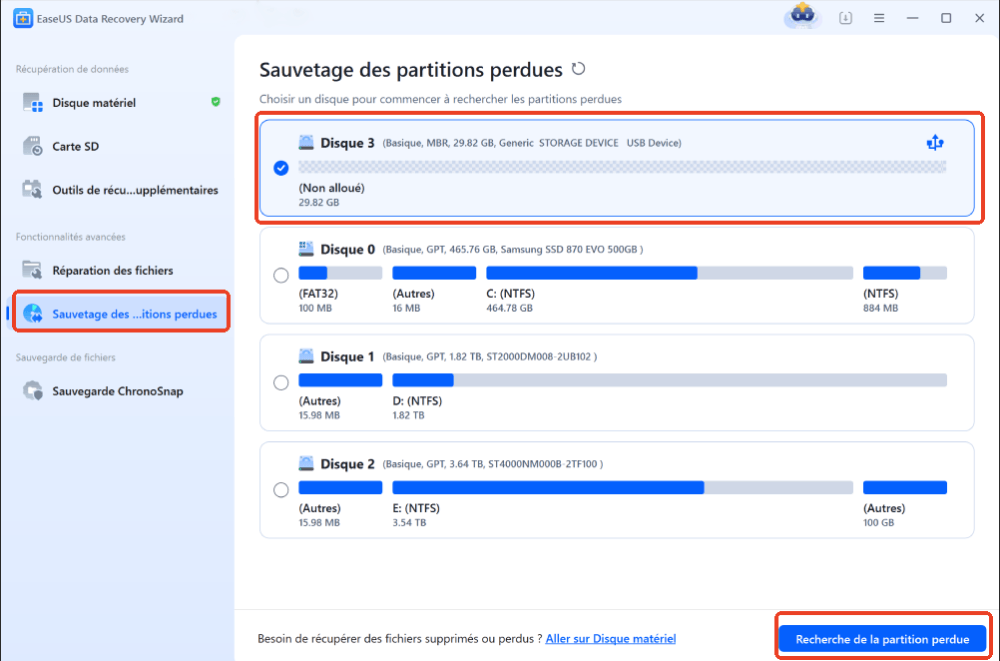This screenshot has width=1000, height=661.
Task: Click the Disque 0 SSD drive icon
Action: click(x=306, y=249)
